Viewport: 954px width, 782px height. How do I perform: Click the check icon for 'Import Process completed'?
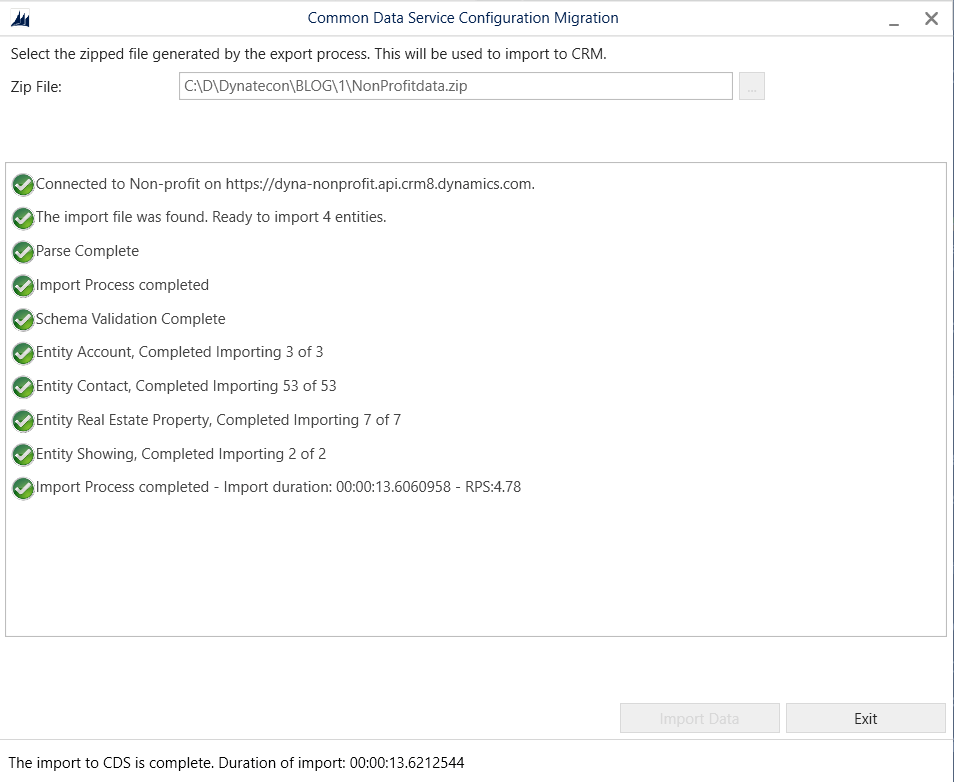pos(23,286)
